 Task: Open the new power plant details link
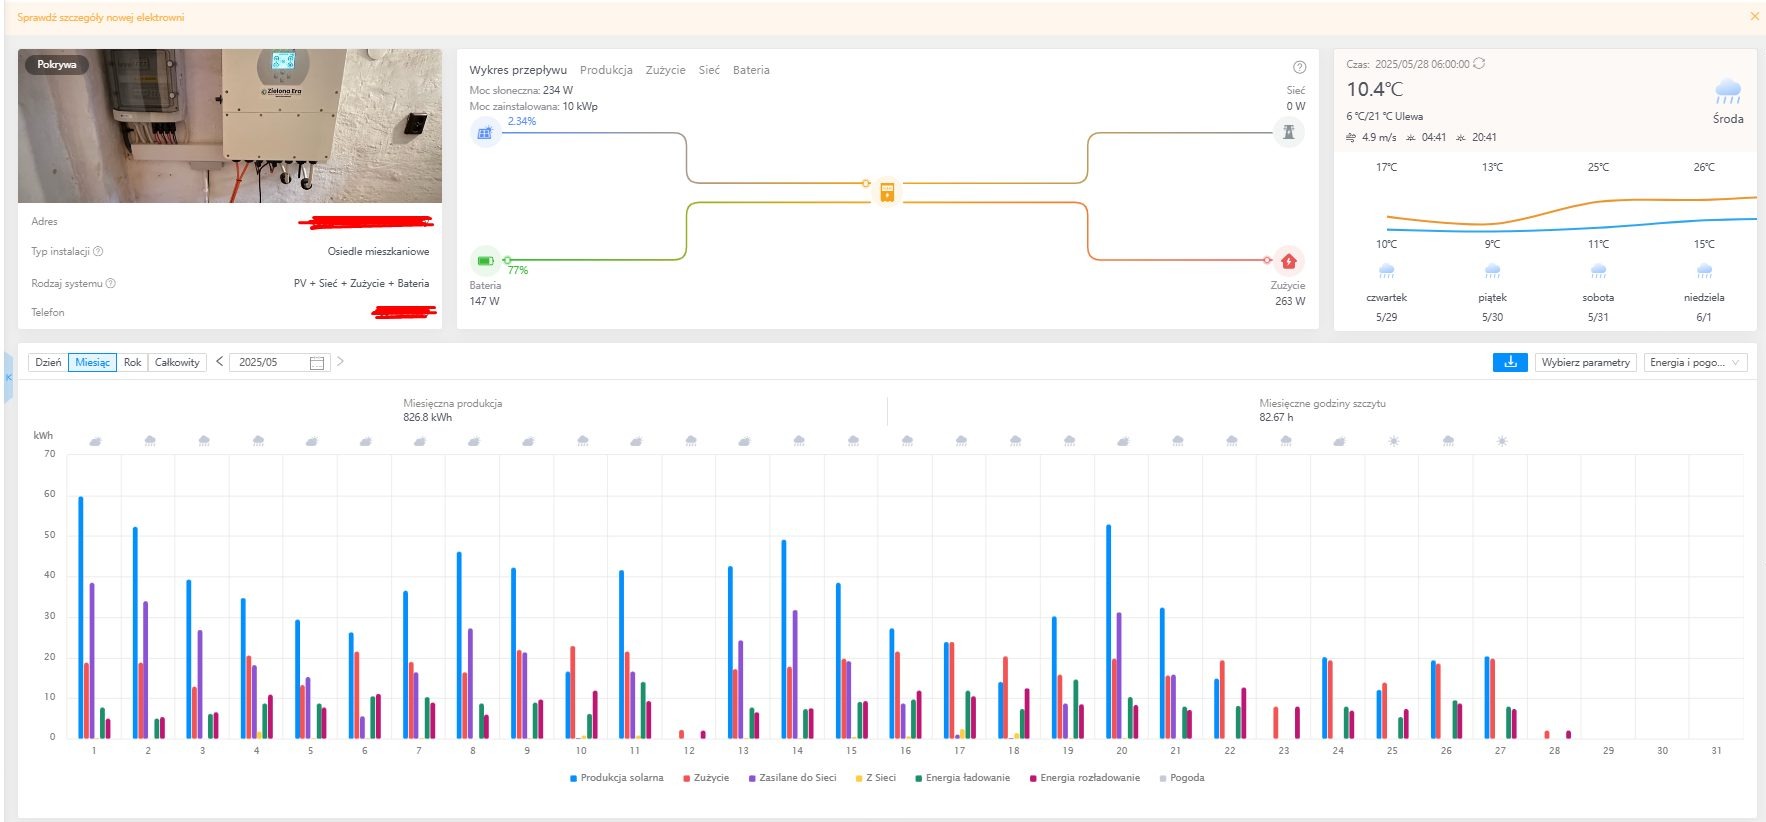click(x=101, y=18)
